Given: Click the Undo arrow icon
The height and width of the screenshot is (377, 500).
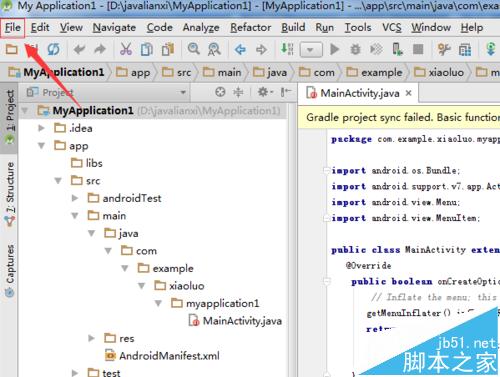Looking at the screenshot, I should click(79, 50).
